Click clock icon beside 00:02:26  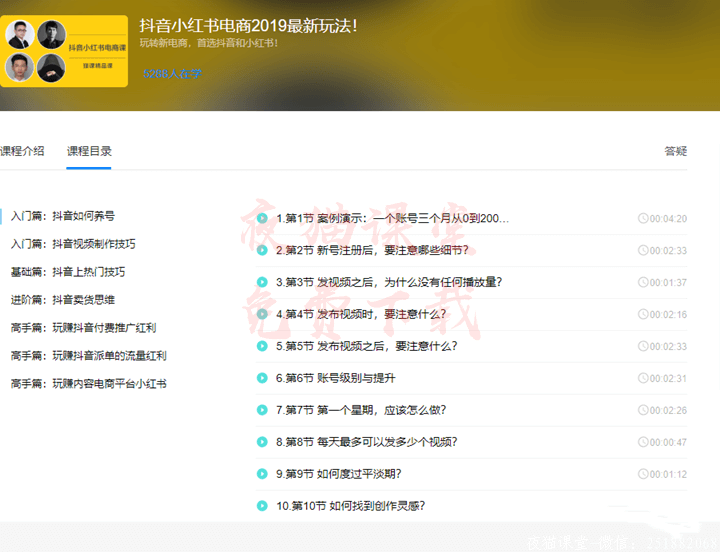click(643, 410)
